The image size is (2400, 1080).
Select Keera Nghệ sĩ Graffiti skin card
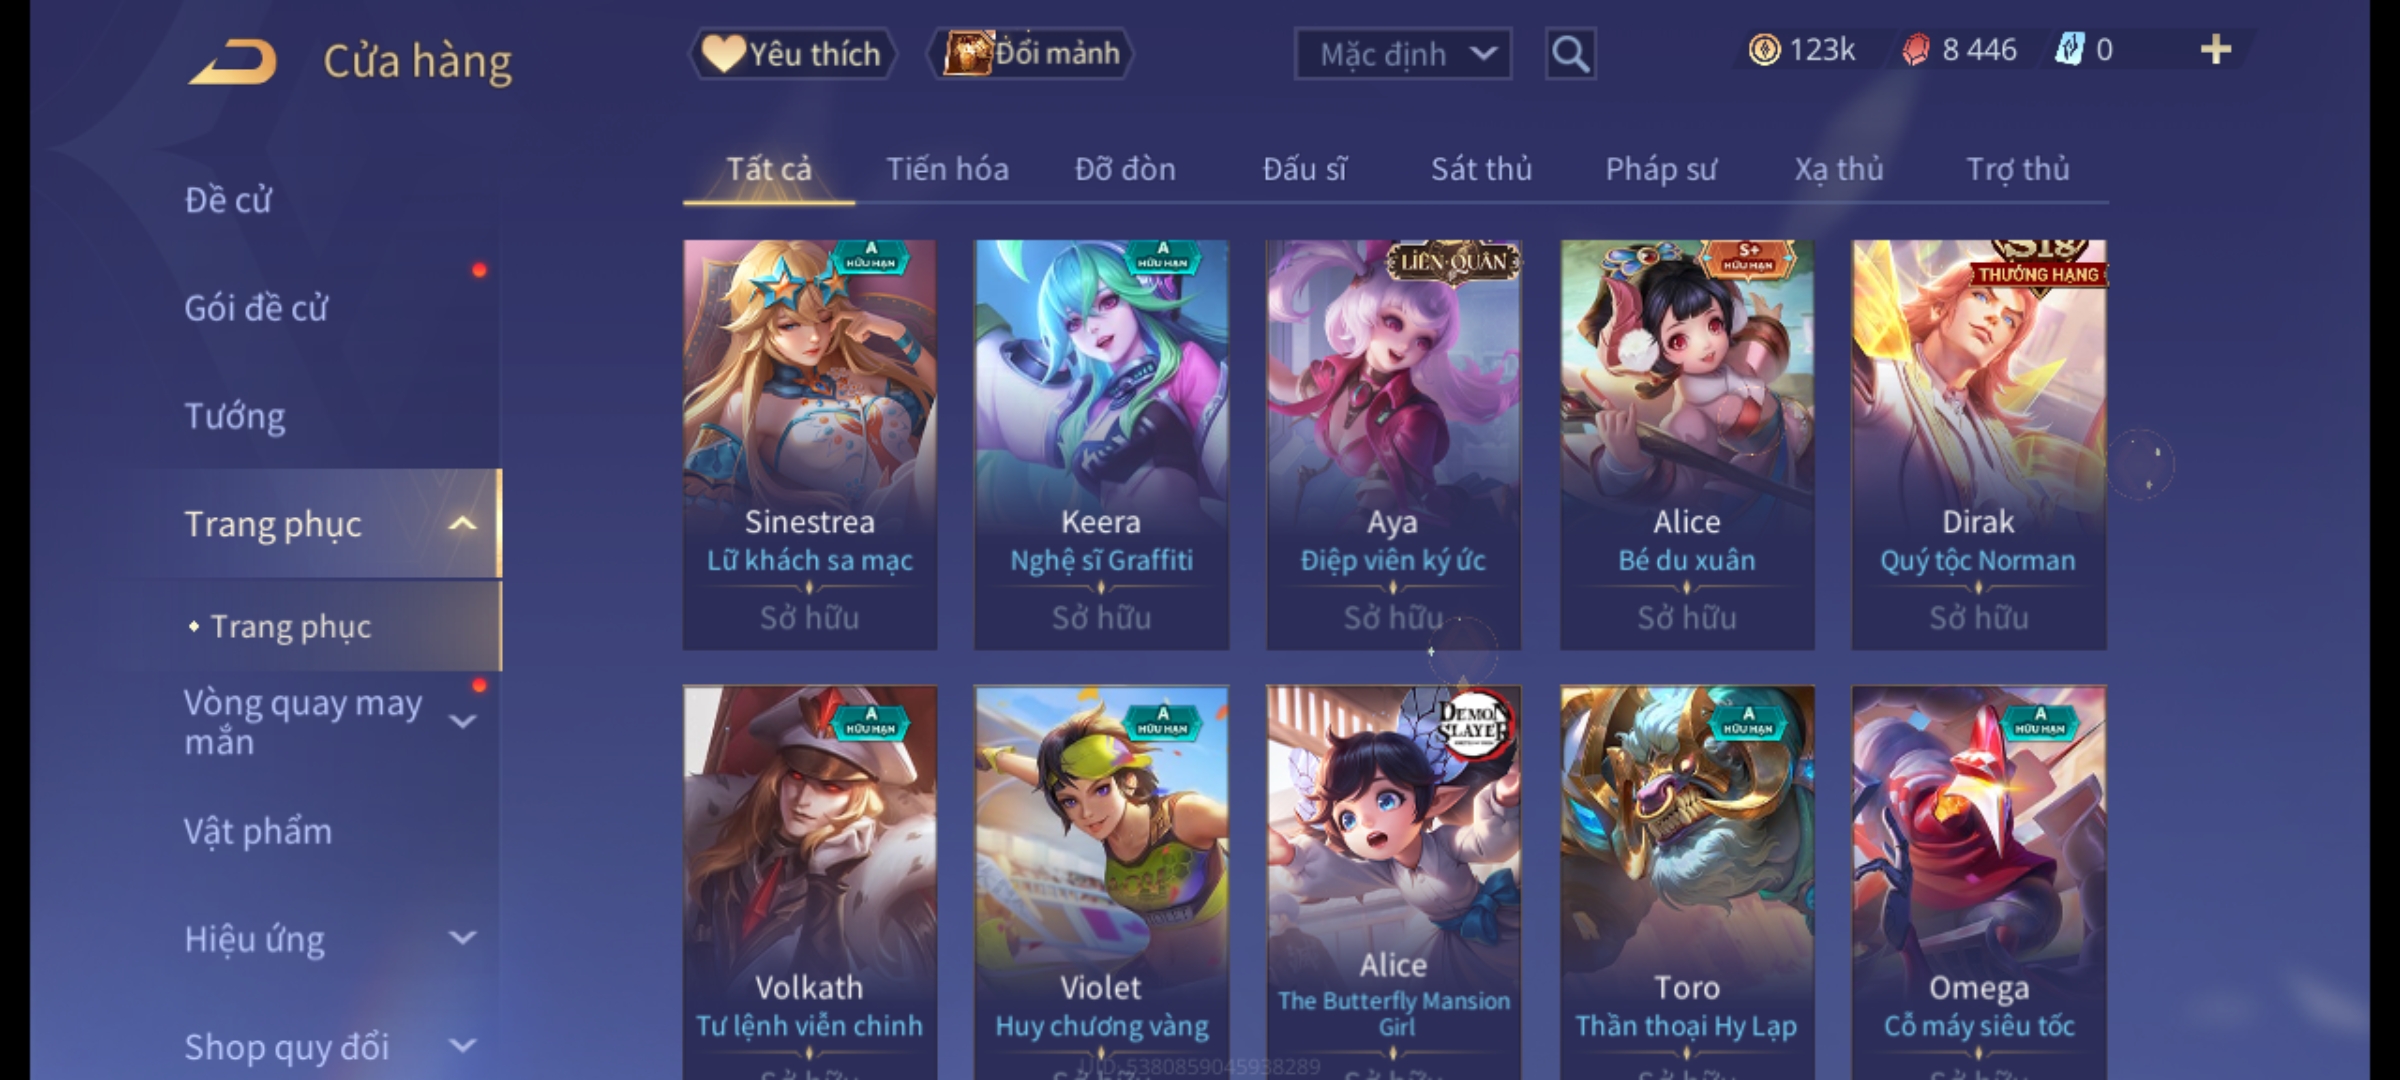[x=1101, y=444]
